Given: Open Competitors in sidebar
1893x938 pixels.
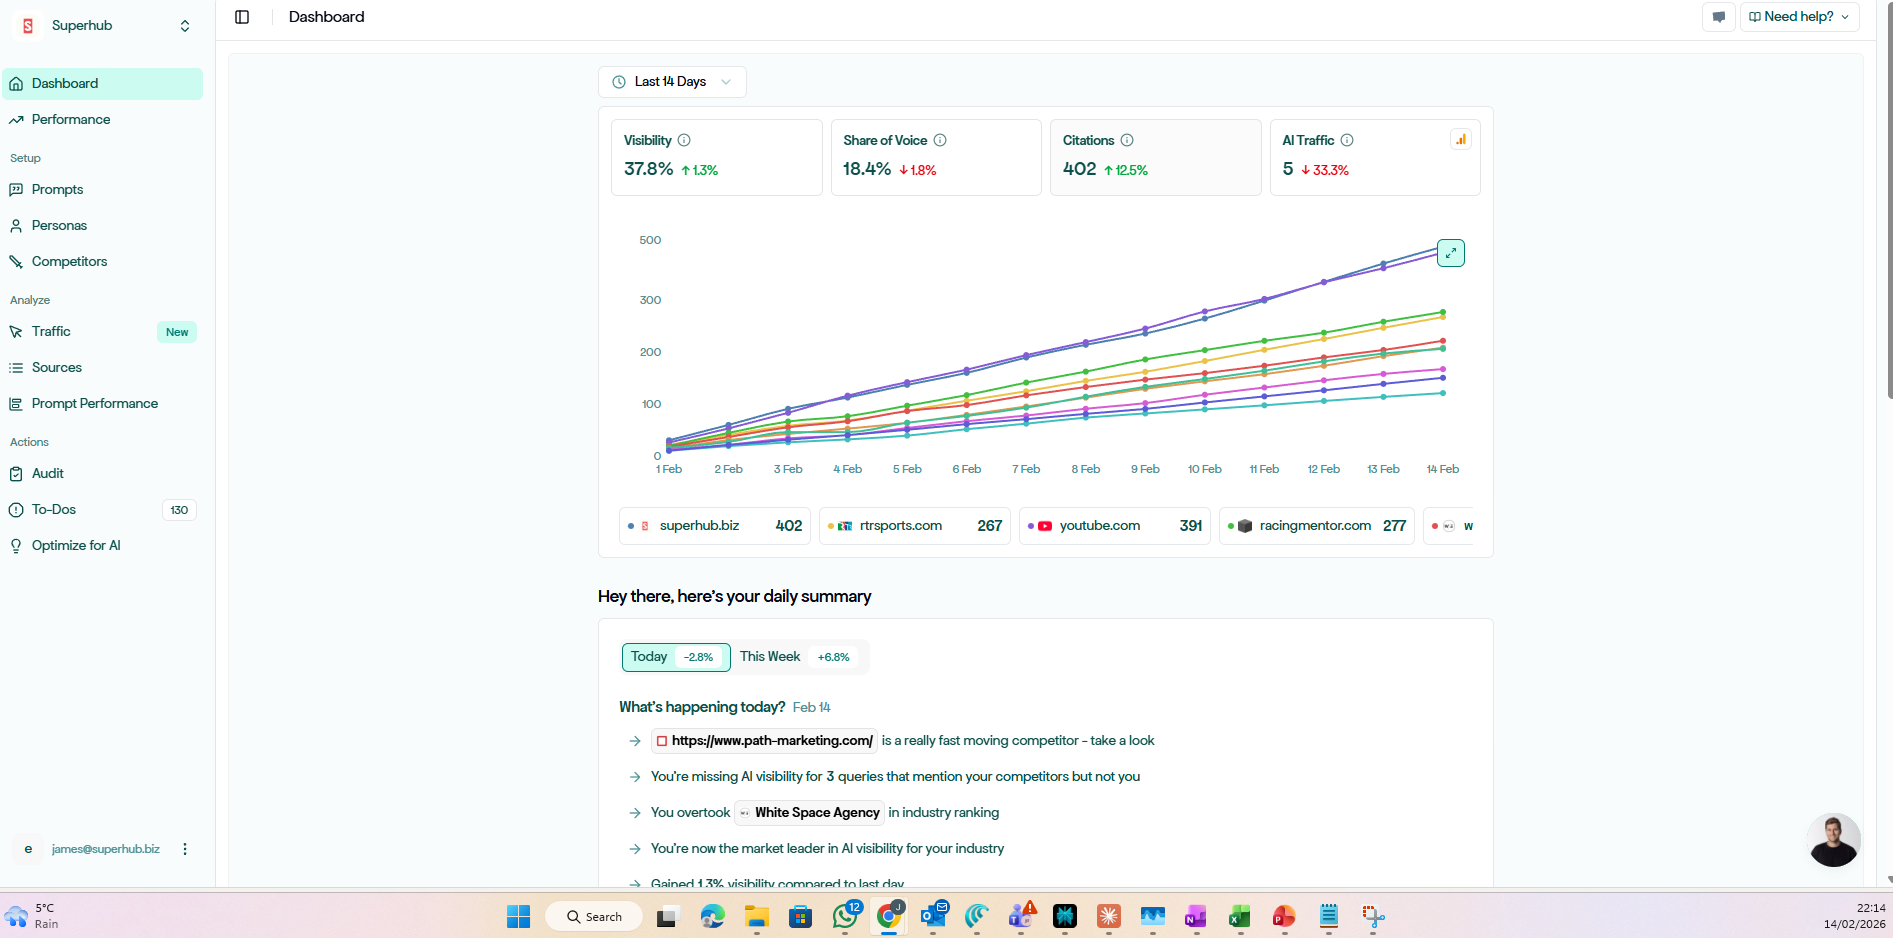Looking at the screenshot, I should coord(103,262).
